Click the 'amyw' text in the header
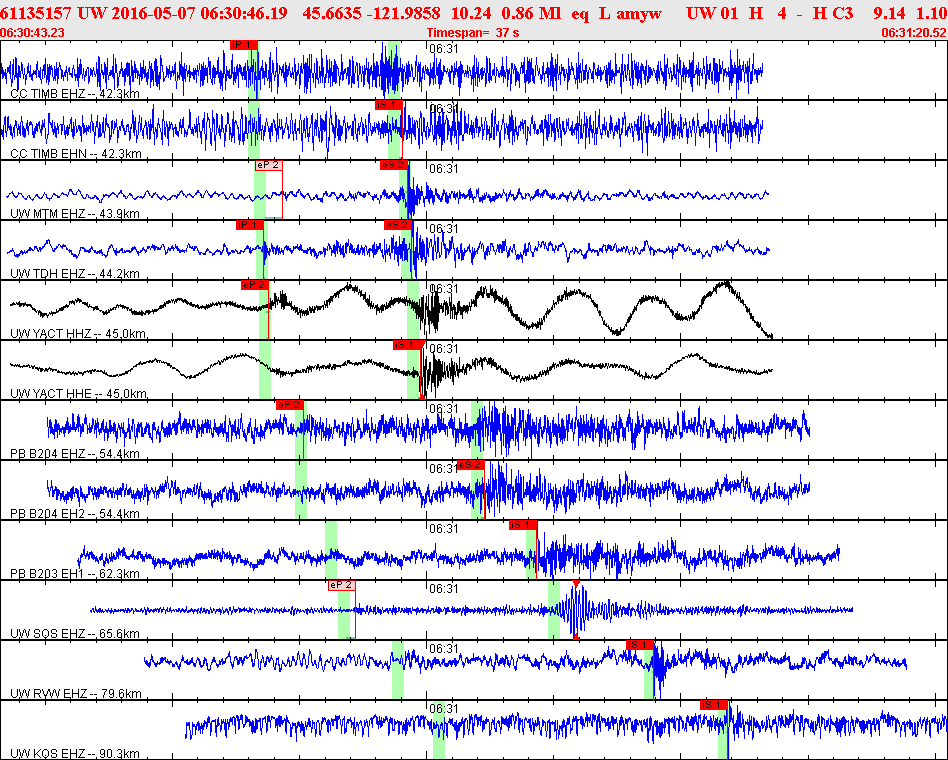Image resolution: width=948 pixels, height=760 pixels. click(639, 13)
